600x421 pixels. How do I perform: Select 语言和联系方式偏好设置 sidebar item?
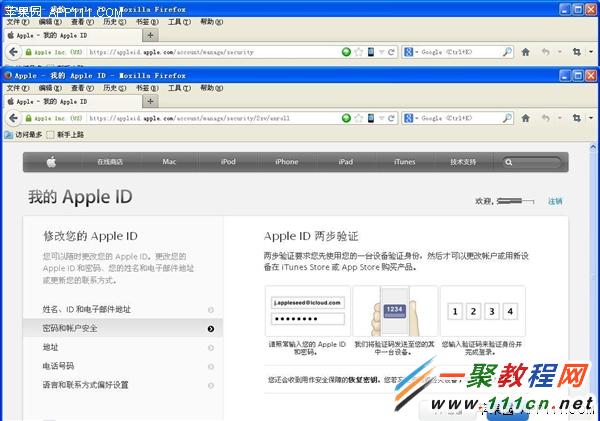(x=123, y=385)
